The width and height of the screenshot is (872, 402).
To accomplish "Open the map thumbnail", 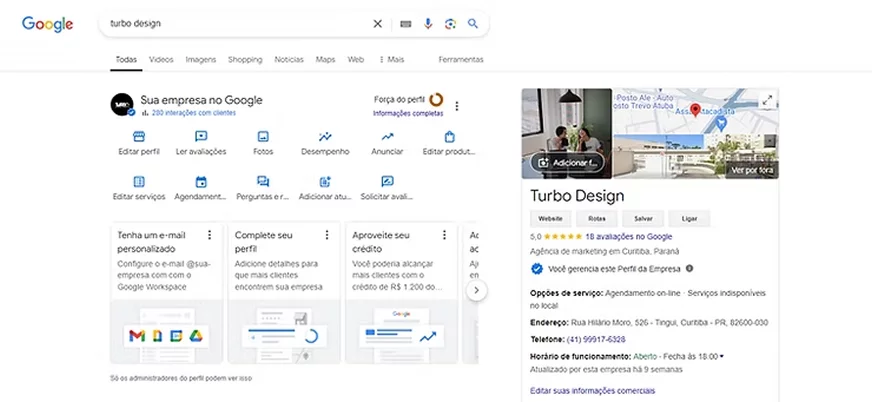I will pyautogui.click(x=696, y=111).
